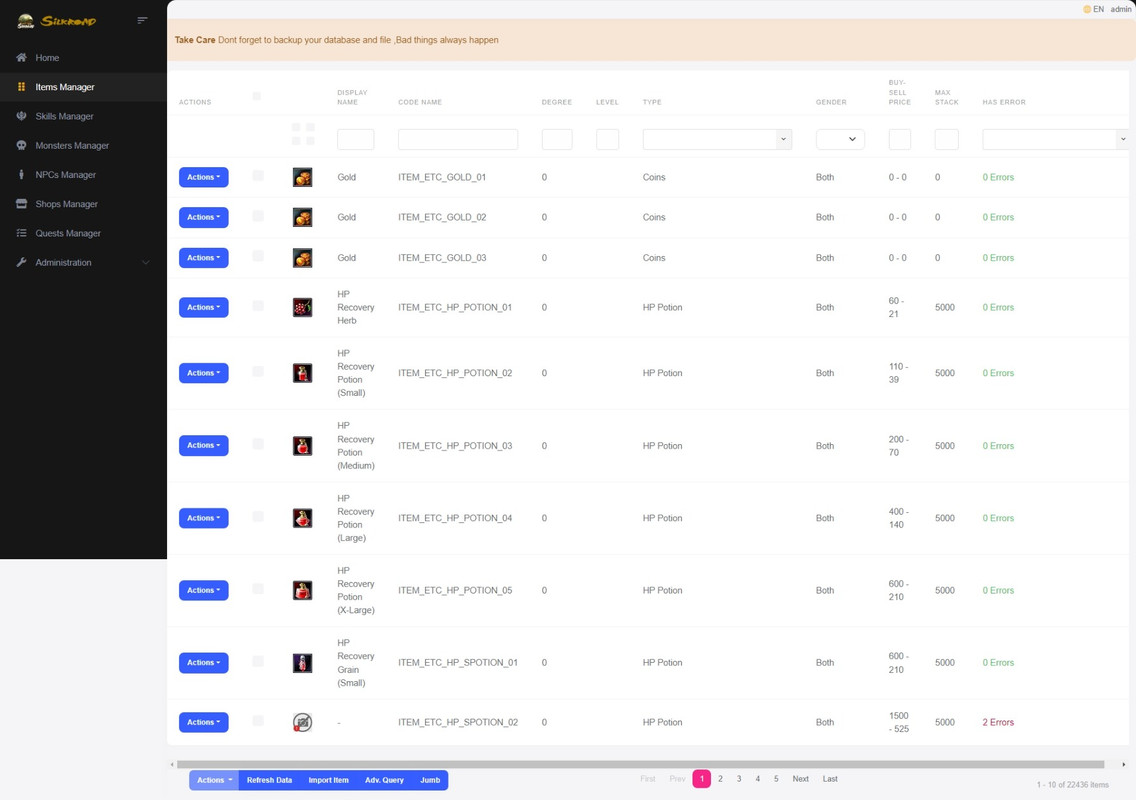This screenshot has height=800, width=1136.
Task: Click the Silkroad logo in sidebar
Action: pos(57,21)
